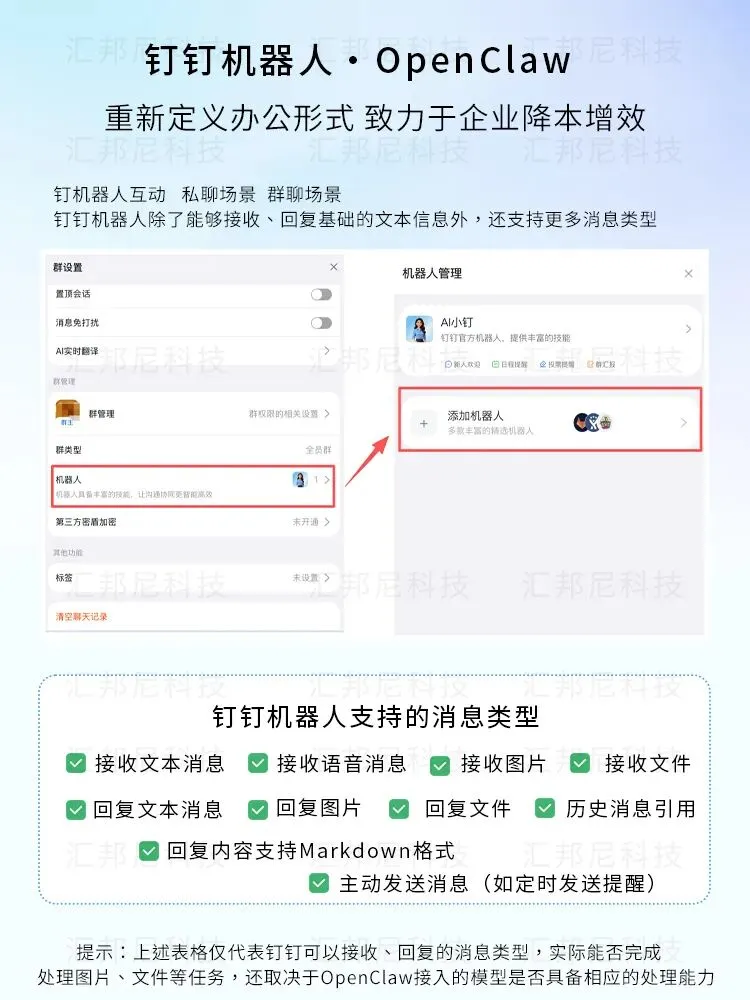Viewport: 750px width, 1000px height.
Task: Click the 群汇报 skill icon
Action: click(591, 365)
